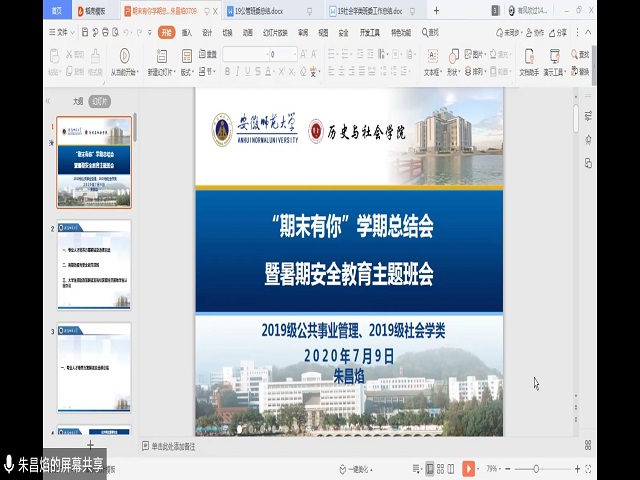Click the orange slideshow play button in status bar
Screen dimensions: 640x480
[468, 468]
